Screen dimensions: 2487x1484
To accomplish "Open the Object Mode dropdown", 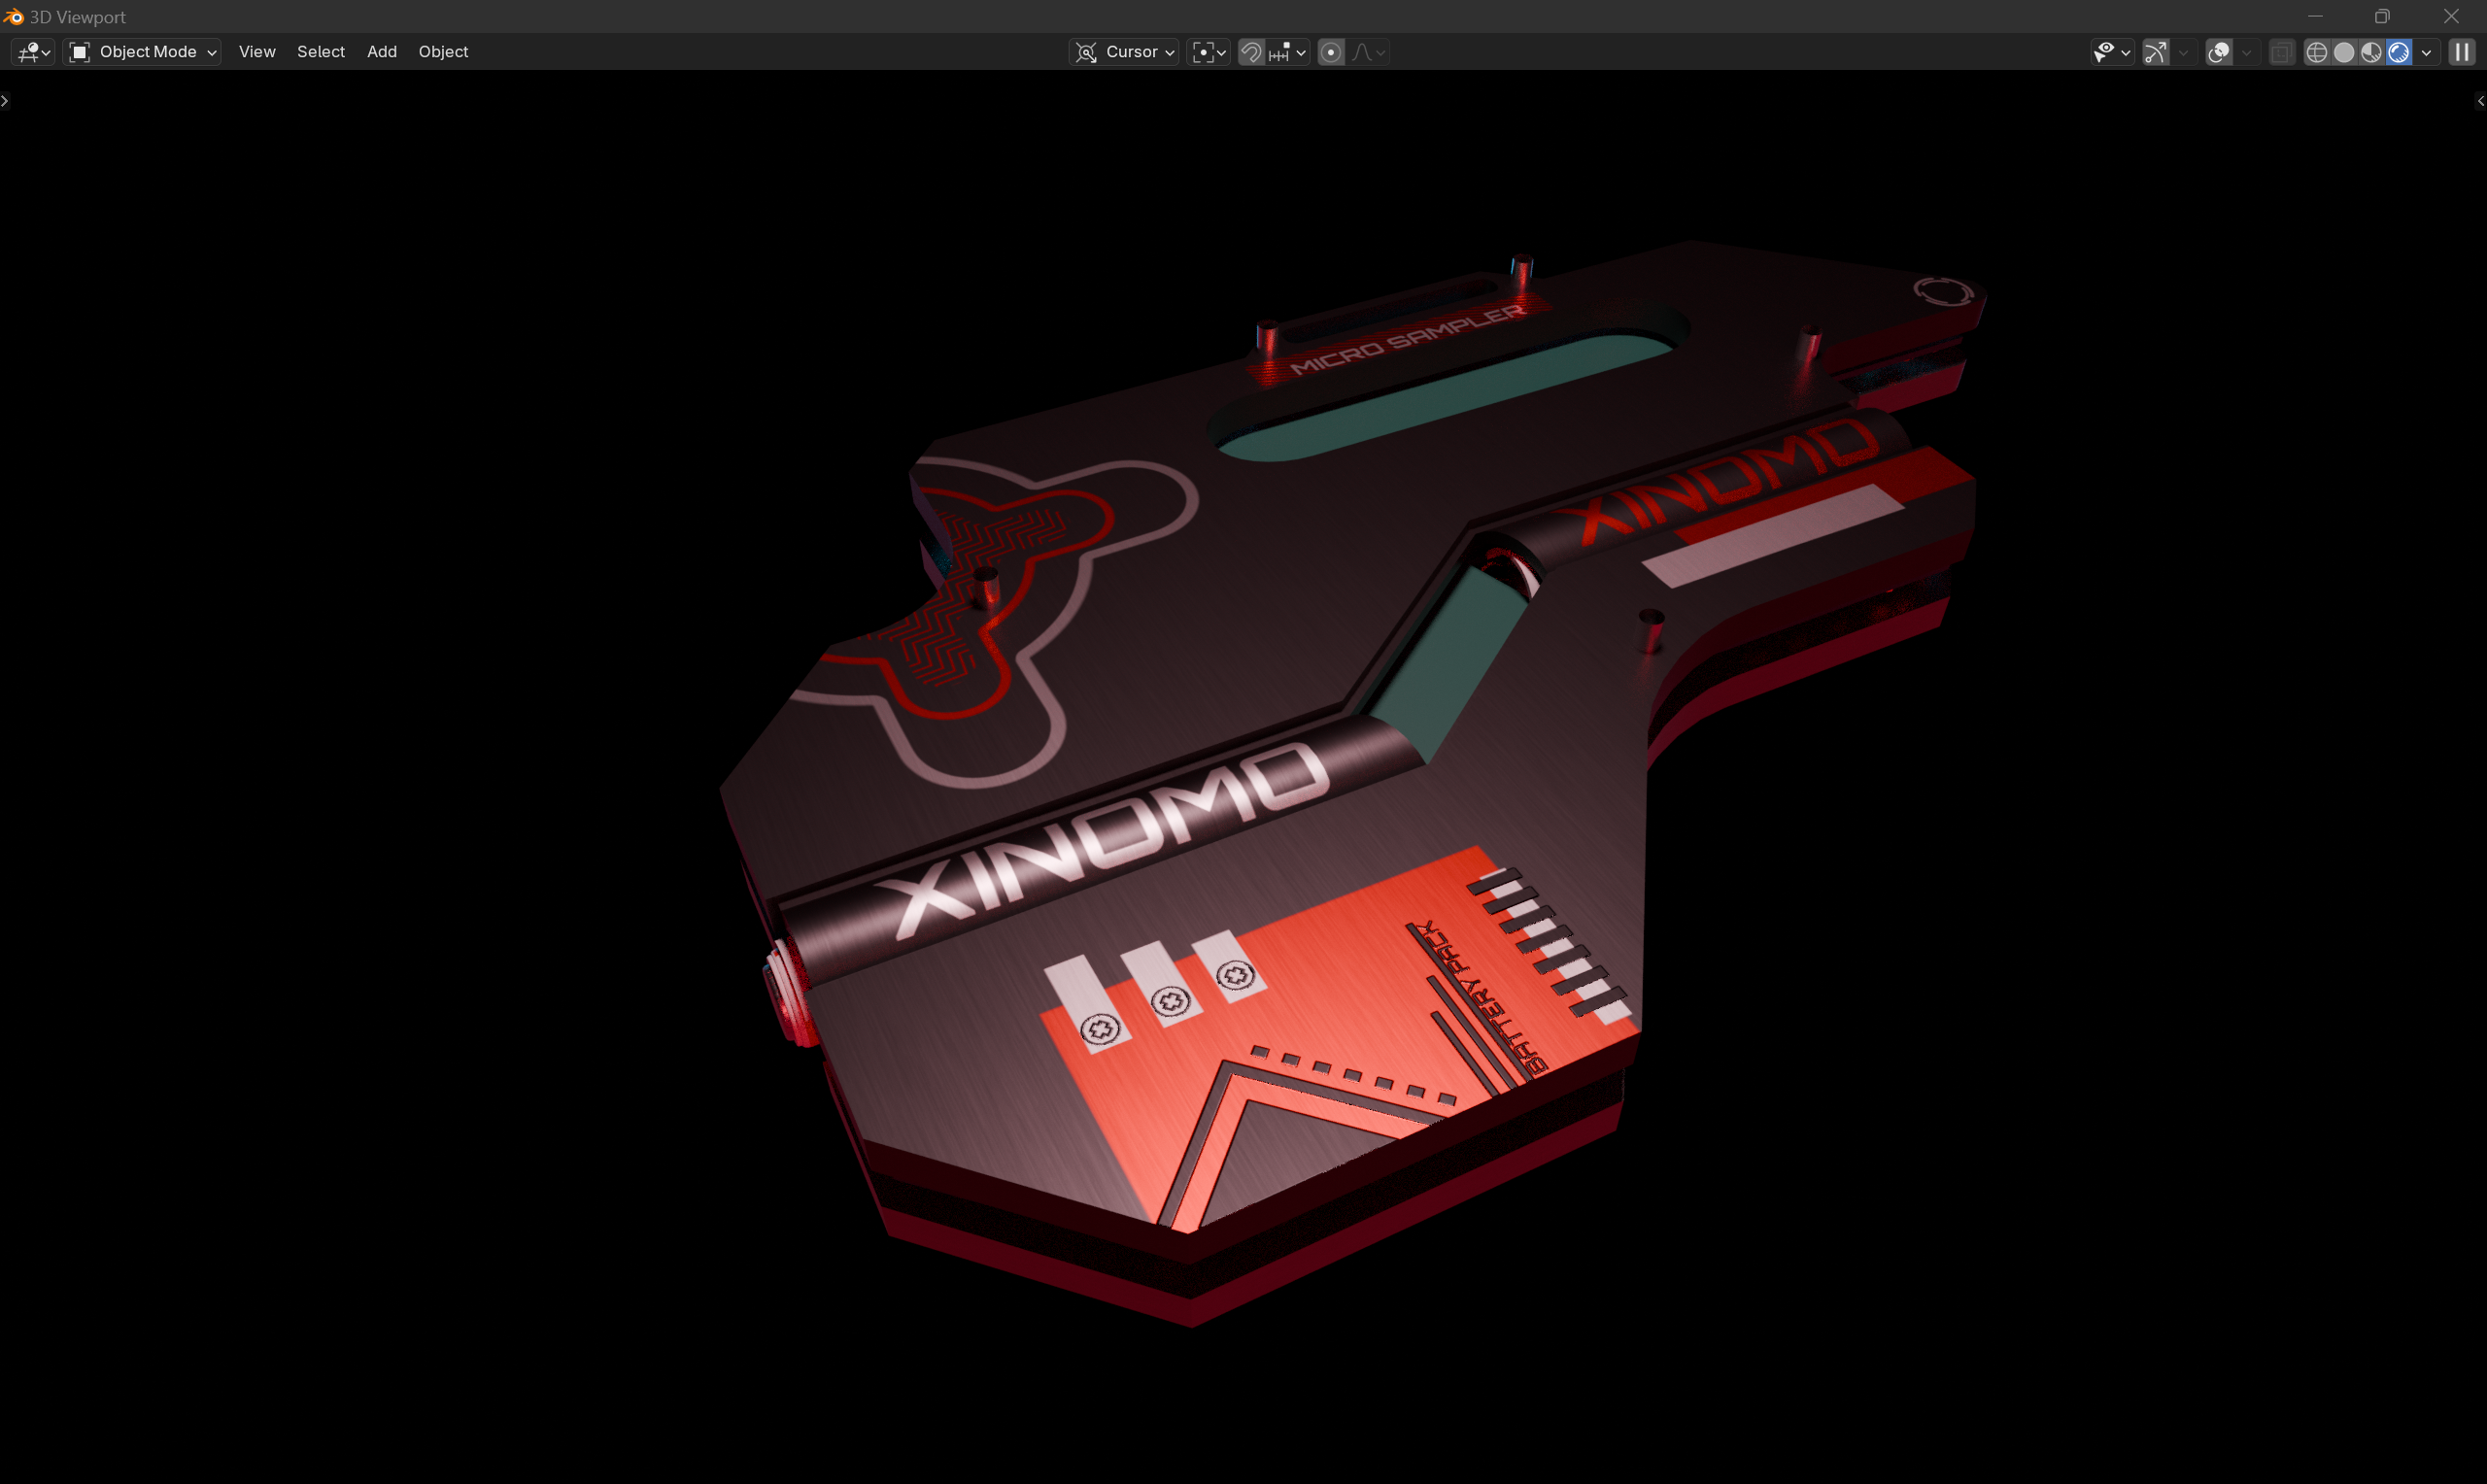I will pos(142,52).
